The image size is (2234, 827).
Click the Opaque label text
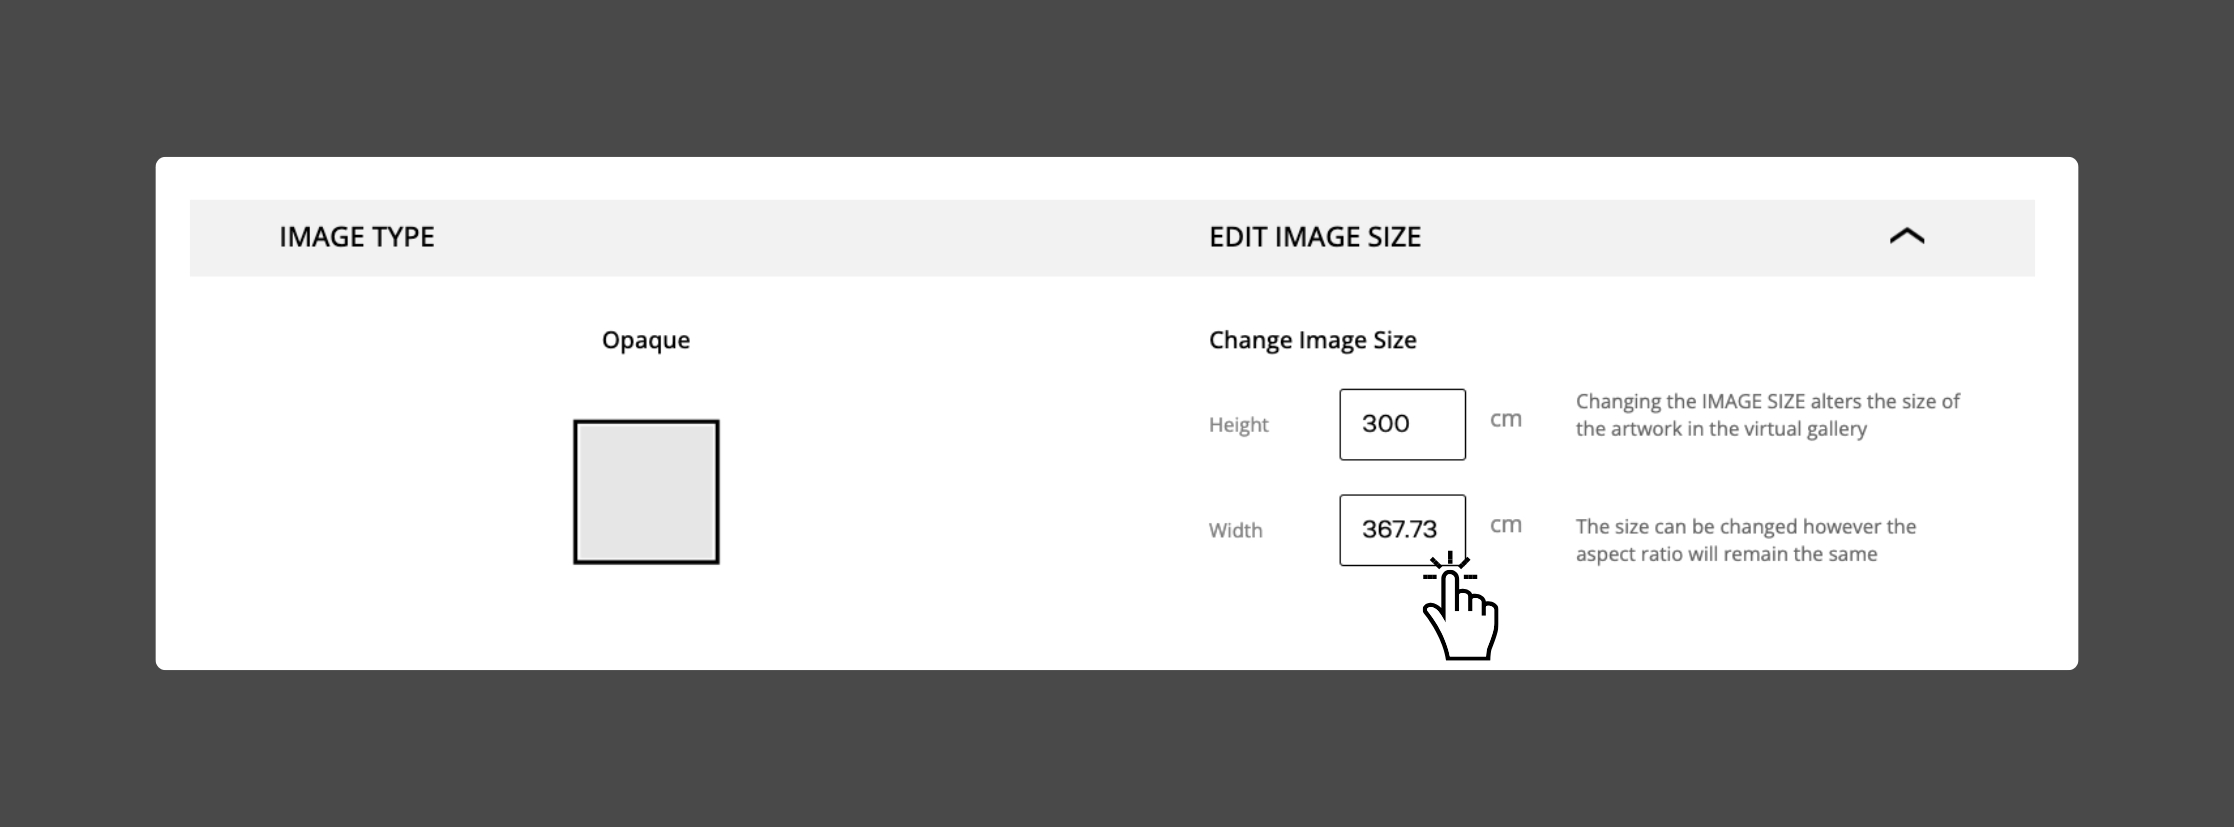coord(646,340)
